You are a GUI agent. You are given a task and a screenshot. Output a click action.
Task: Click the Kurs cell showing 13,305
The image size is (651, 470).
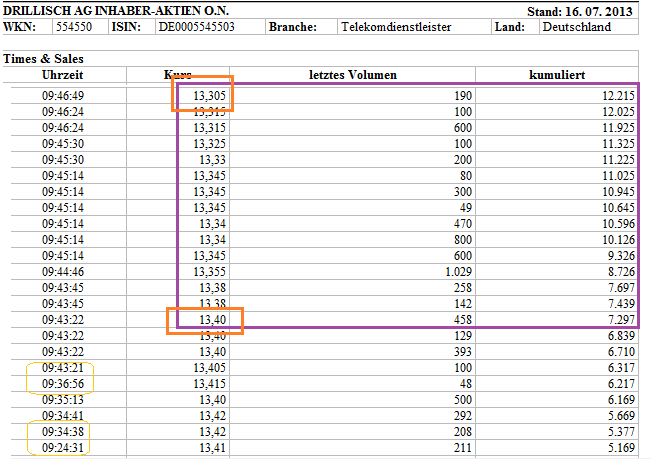pos(204,95)
